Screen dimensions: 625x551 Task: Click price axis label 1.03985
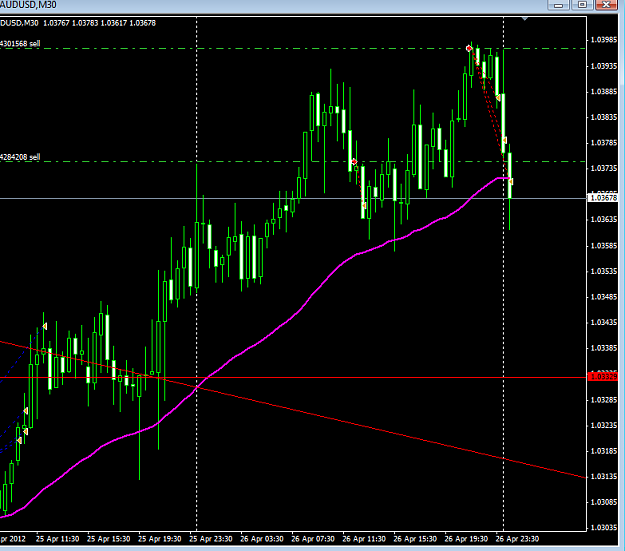[603, 40]
